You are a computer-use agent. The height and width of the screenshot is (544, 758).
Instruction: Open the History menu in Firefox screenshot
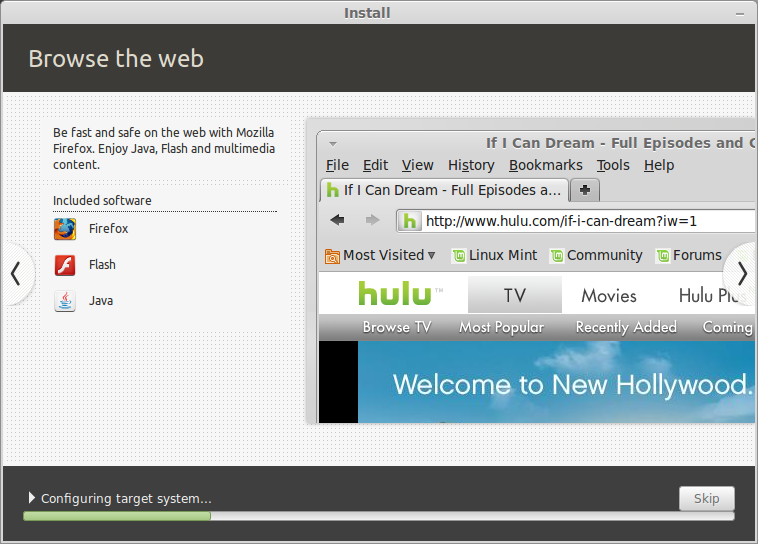coord(471,165)
